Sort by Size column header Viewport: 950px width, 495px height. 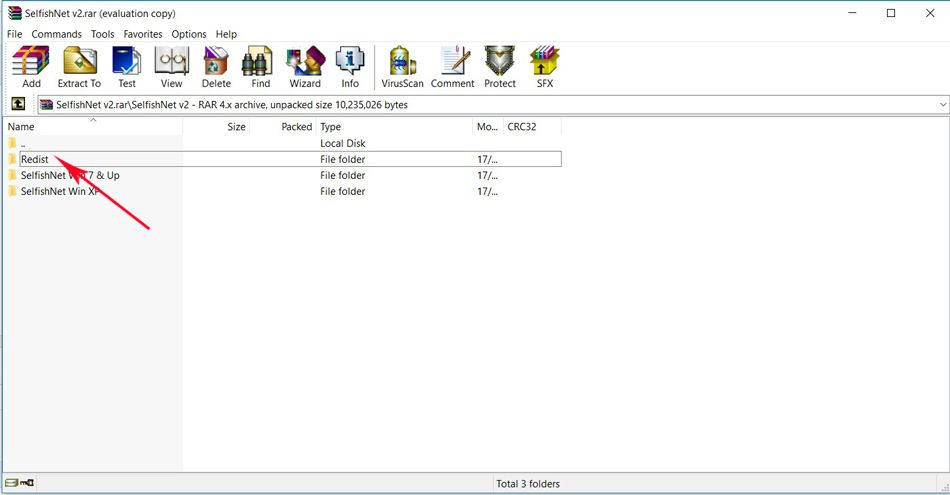[x=216, y=127]
